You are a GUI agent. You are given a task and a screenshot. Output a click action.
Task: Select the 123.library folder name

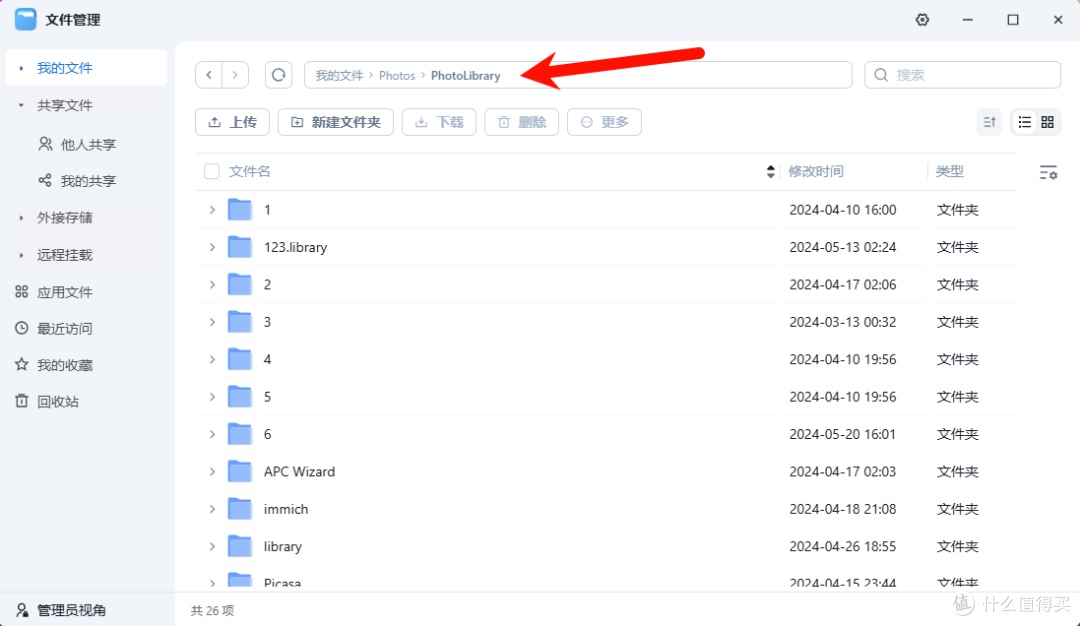point(295,247)
